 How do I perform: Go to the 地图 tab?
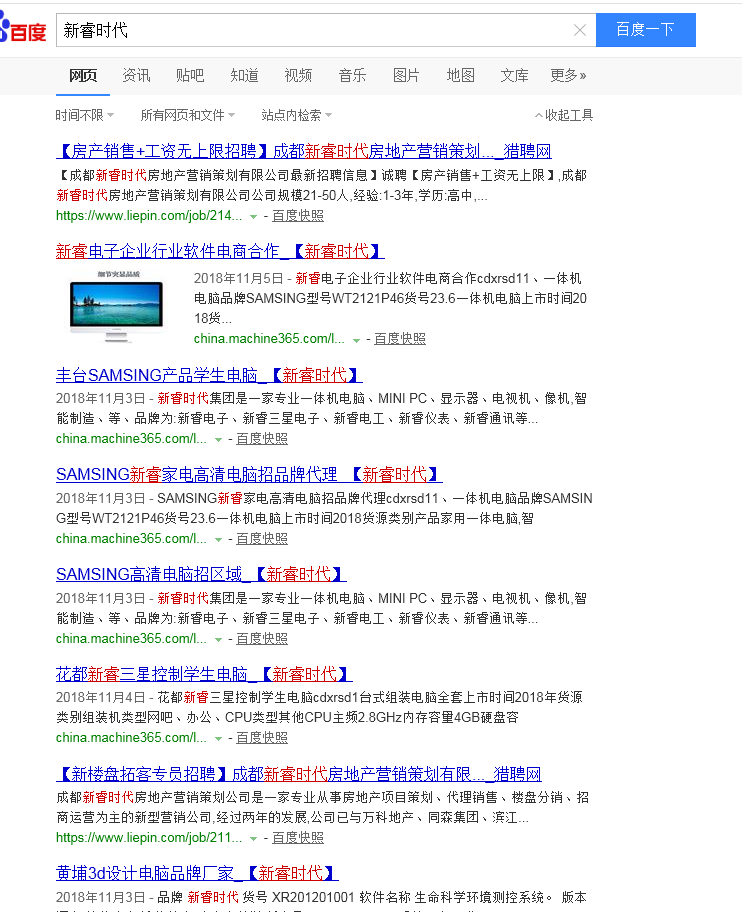[x=461, y=76]
